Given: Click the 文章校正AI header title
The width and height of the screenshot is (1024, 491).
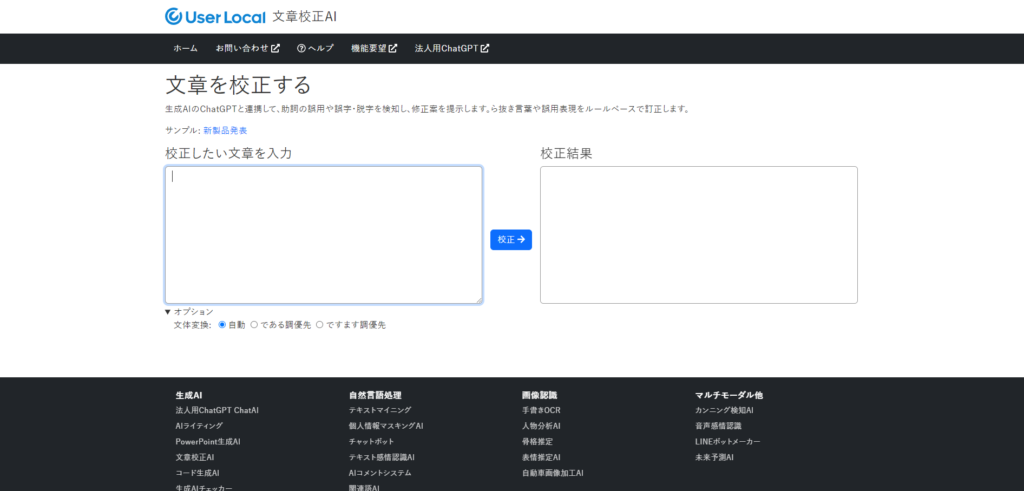Looking at the screenshot, I should pyautogui.click(x=305, y=16).
